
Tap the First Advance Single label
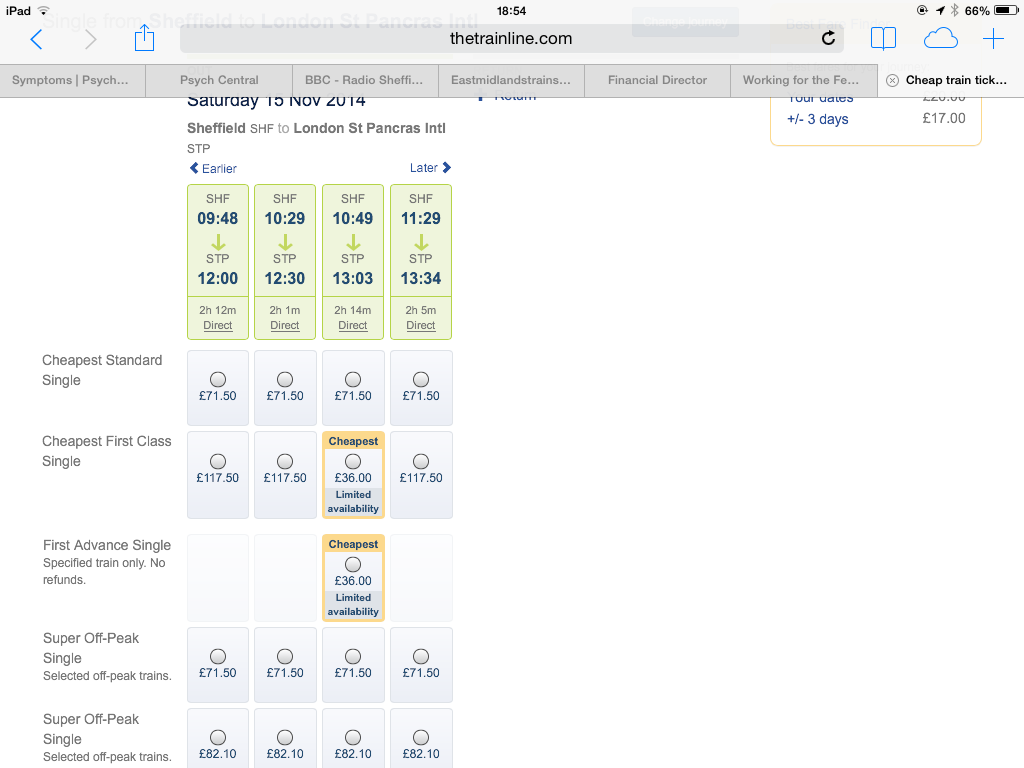(107, 545)
